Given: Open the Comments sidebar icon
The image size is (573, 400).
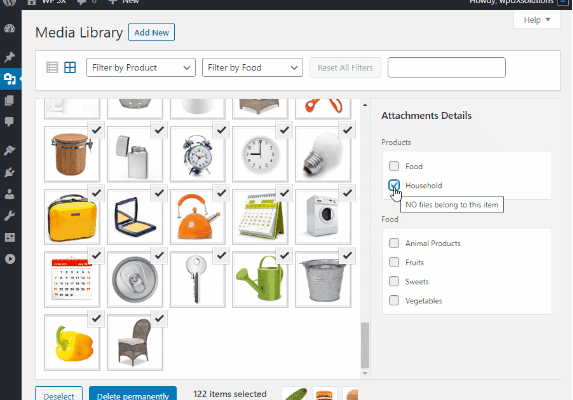Looking at the screenshot, I should pos(10,122).
